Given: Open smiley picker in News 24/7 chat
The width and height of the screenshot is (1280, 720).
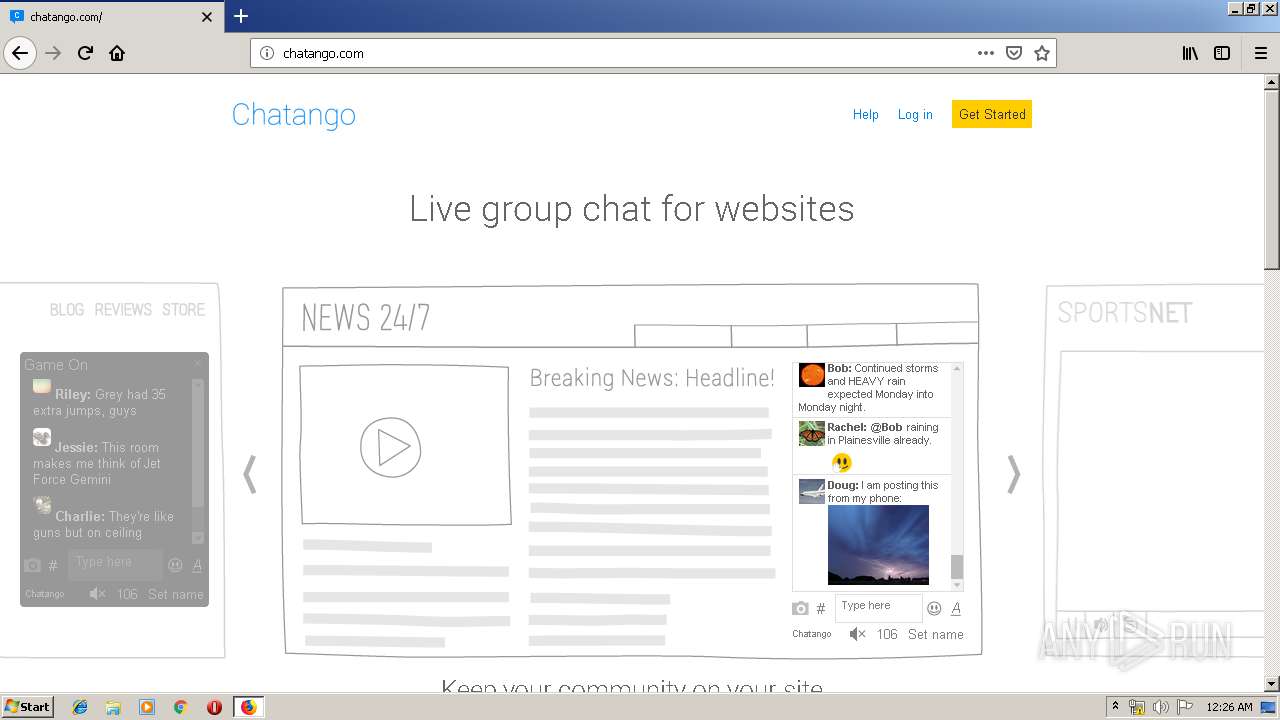Looking at the screenshot, I should tap(934, 608).
